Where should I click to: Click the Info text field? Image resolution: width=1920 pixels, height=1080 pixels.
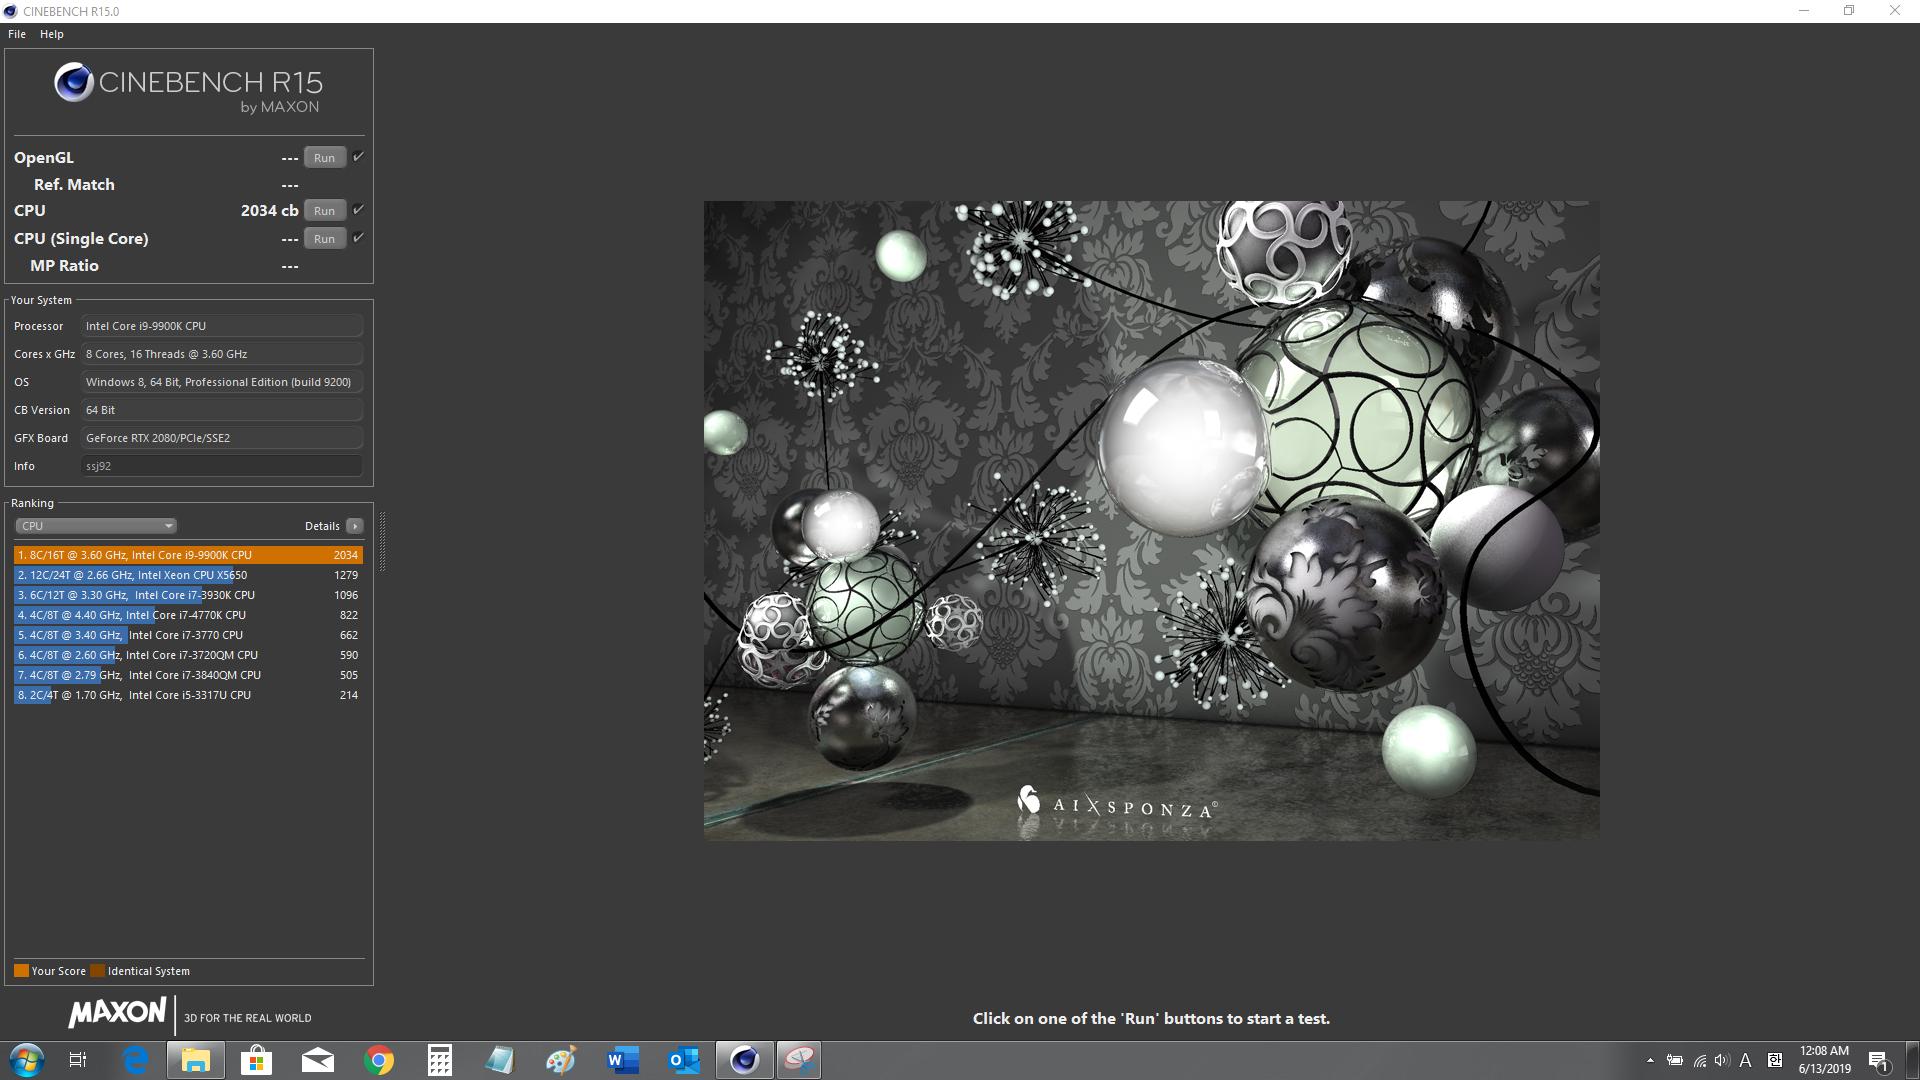pos(221,466)
